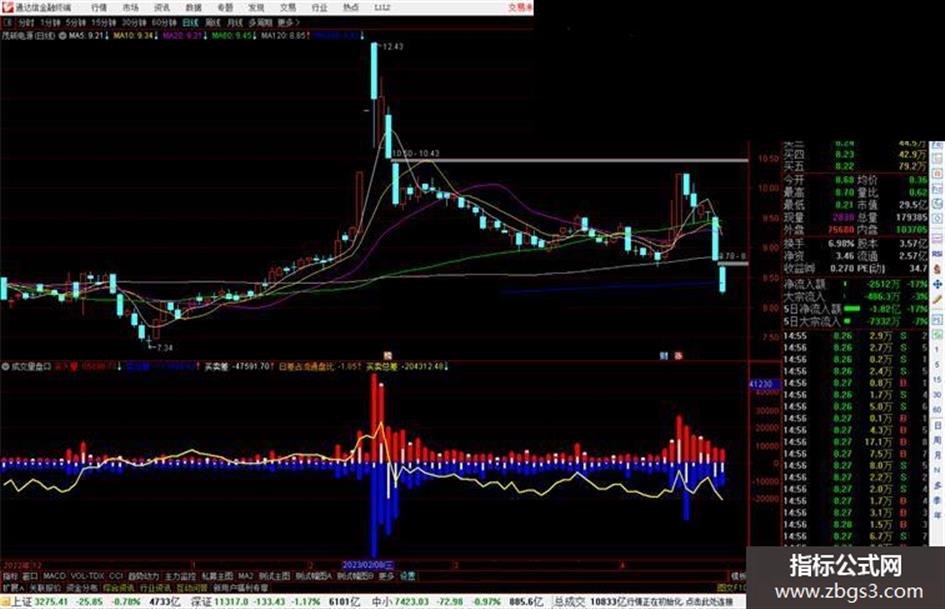Viewport: 945px width, 609px height.
Task: Open the 行情 menu
Action: tap(99, 8)
